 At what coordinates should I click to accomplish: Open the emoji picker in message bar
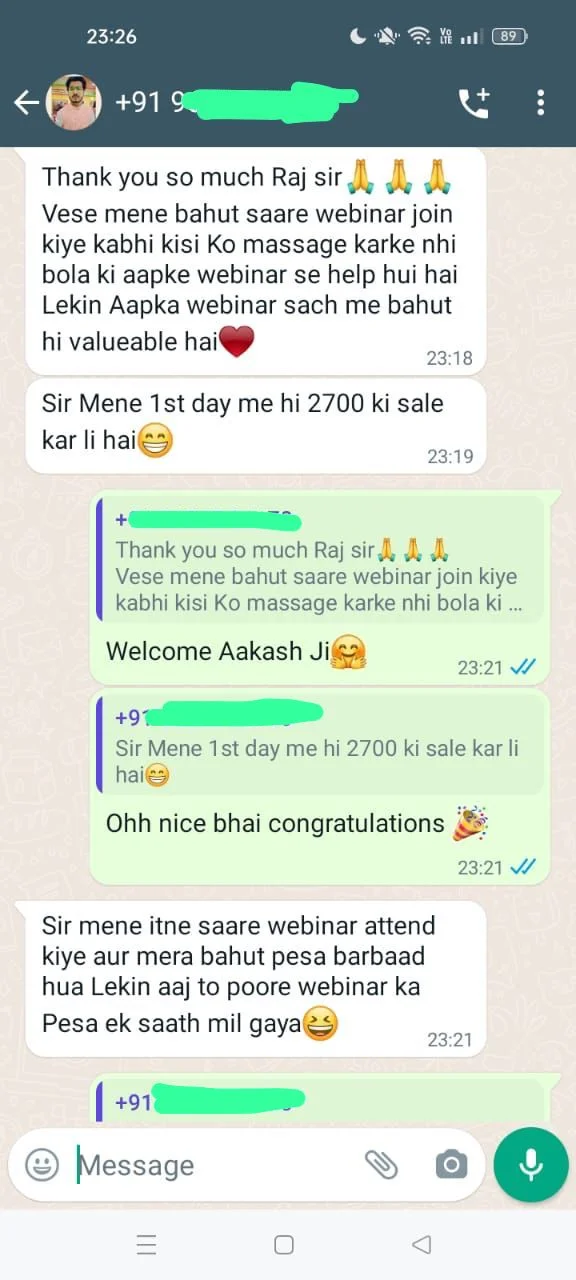point(42,1164)
